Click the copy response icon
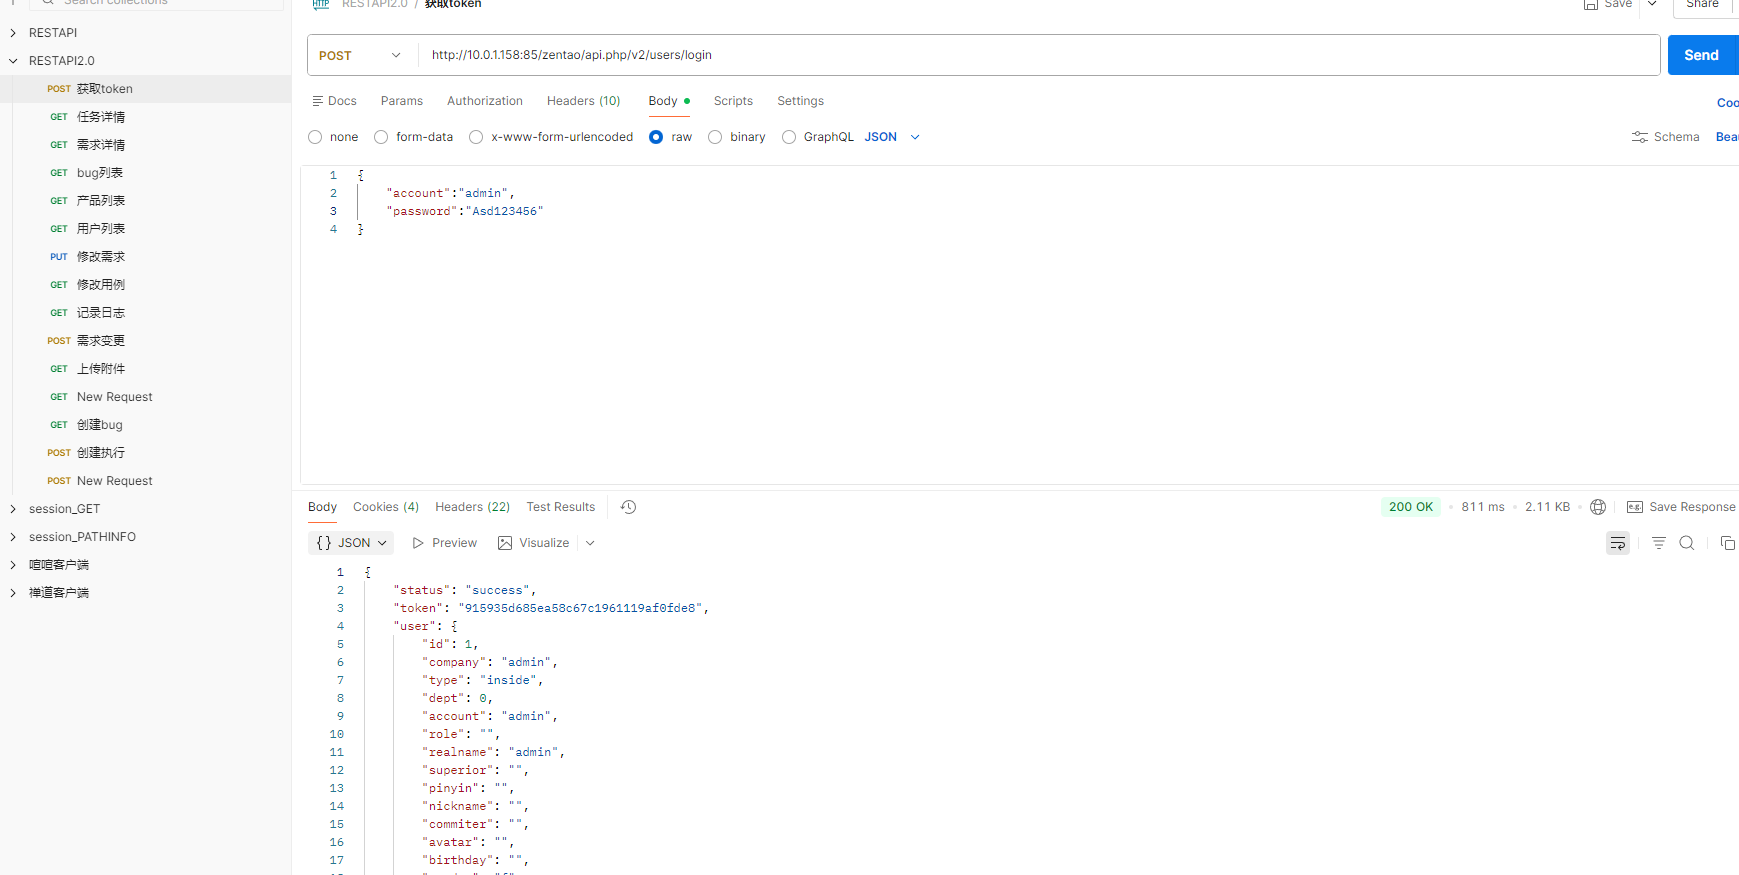 click(x=1727, y=543)
